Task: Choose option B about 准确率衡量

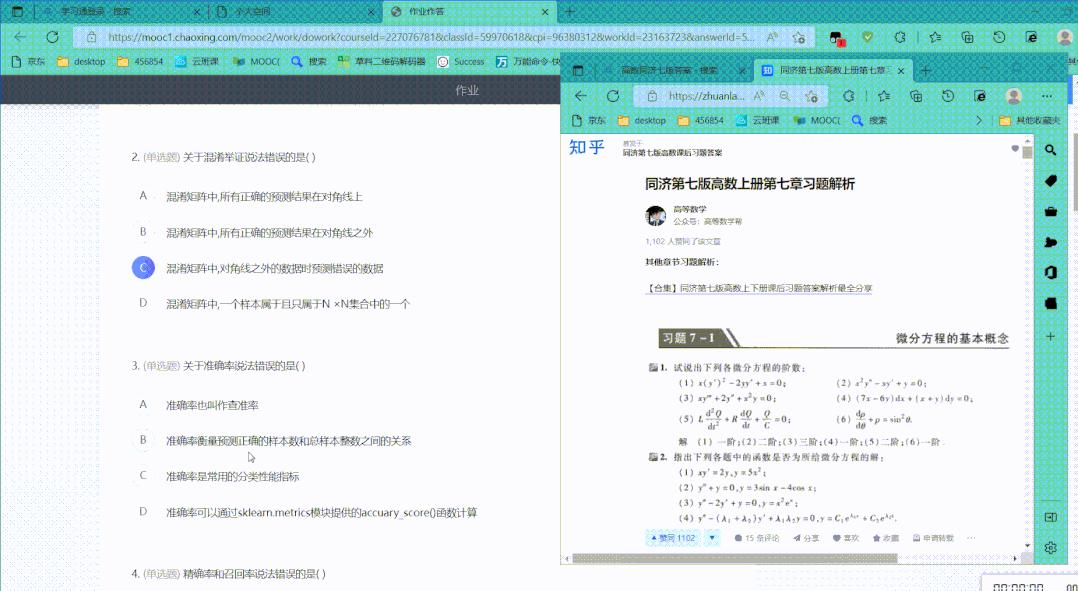Action: point(143,441)
